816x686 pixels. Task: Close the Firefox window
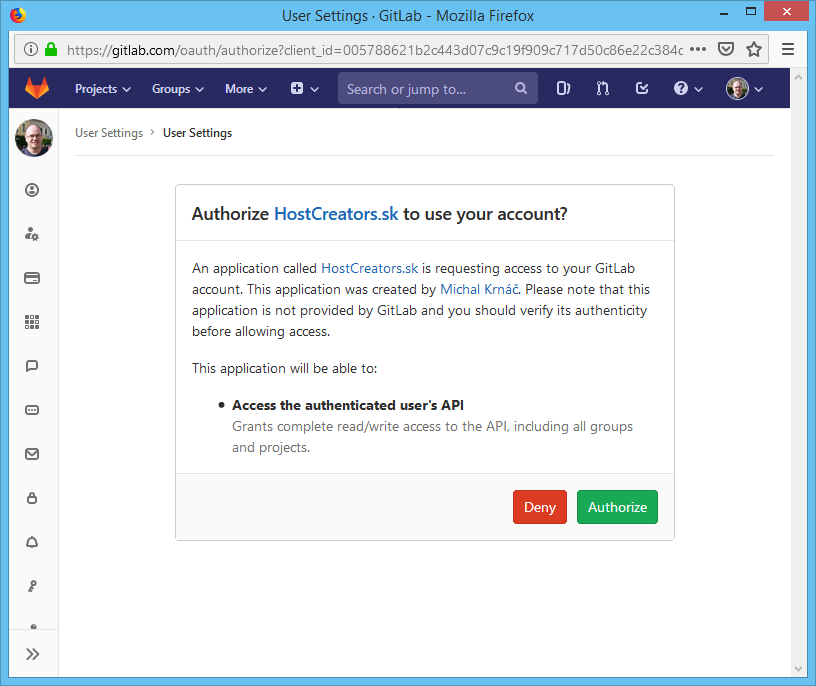pos(786,11)
